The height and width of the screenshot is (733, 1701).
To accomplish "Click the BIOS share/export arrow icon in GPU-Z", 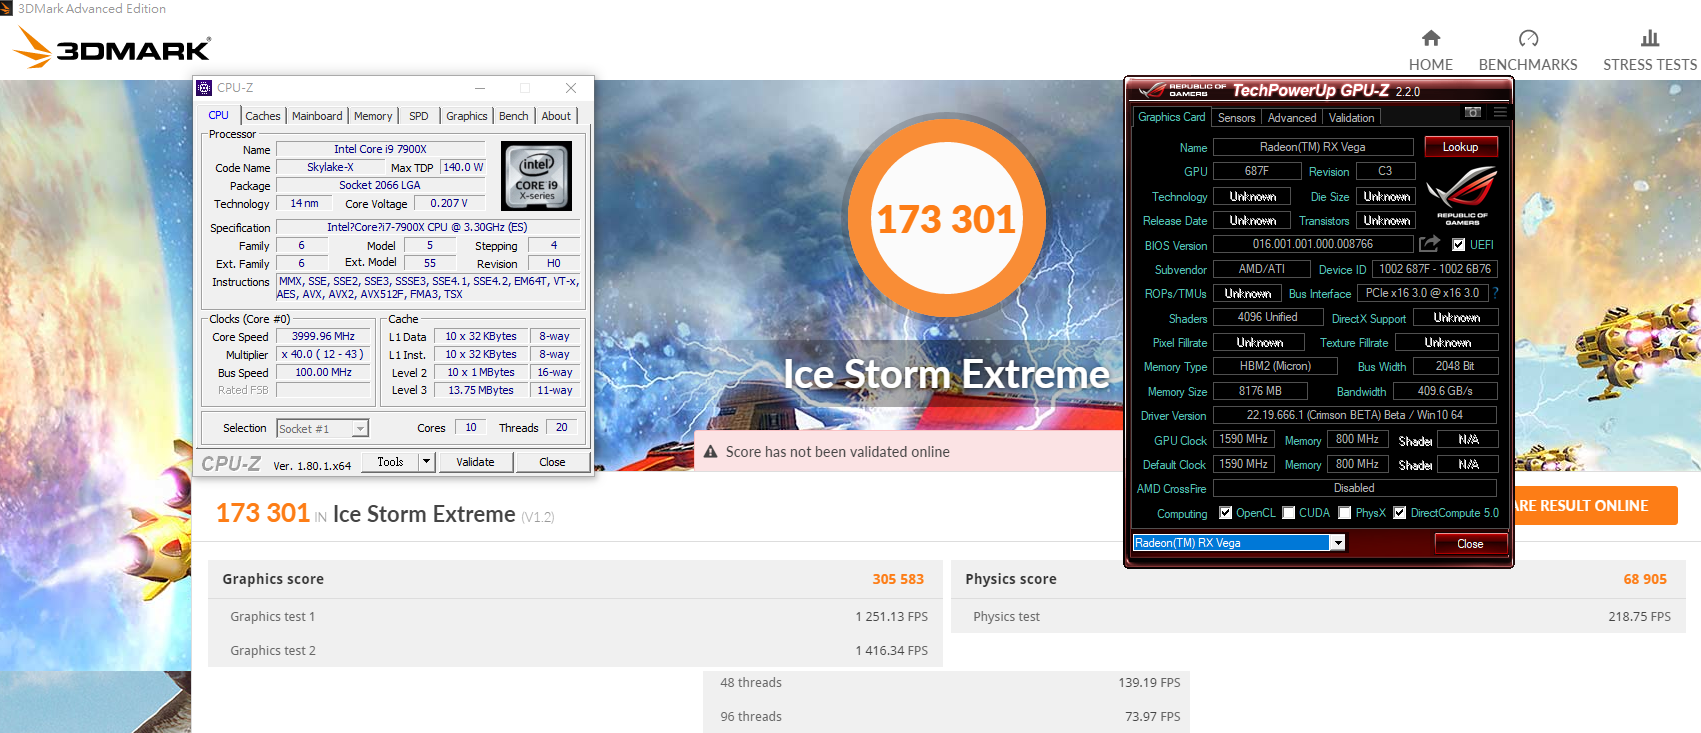I will tap(1429, 244).
